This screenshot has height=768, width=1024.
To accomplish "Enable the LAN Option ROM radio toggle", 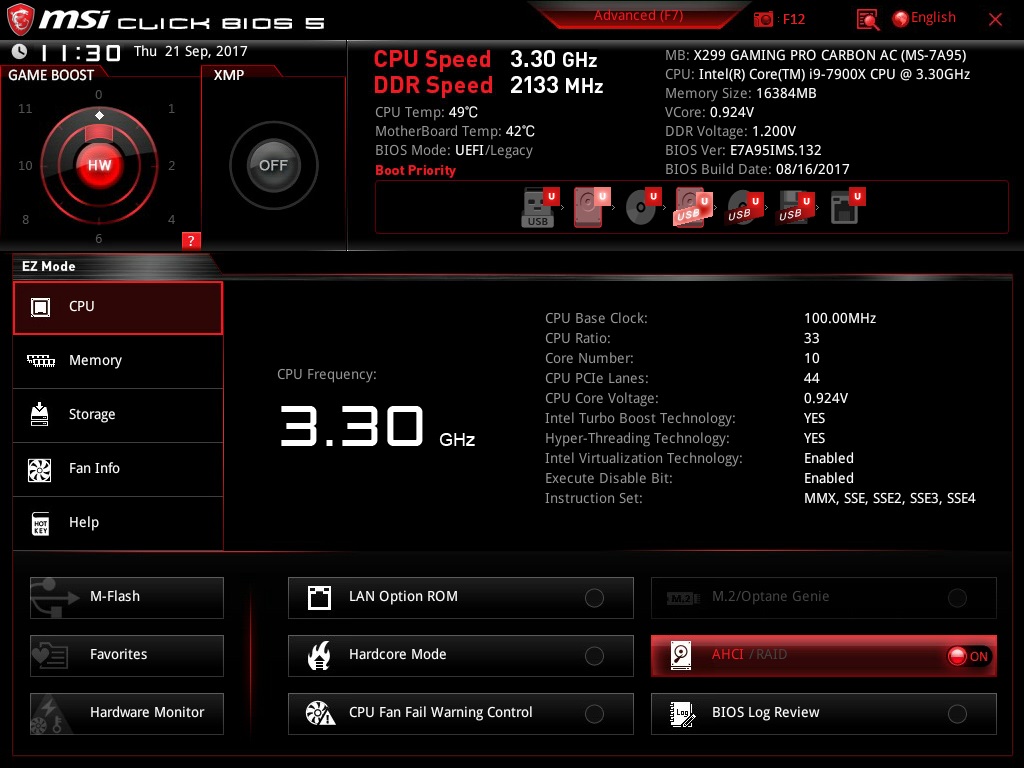I will coord(594,598).
